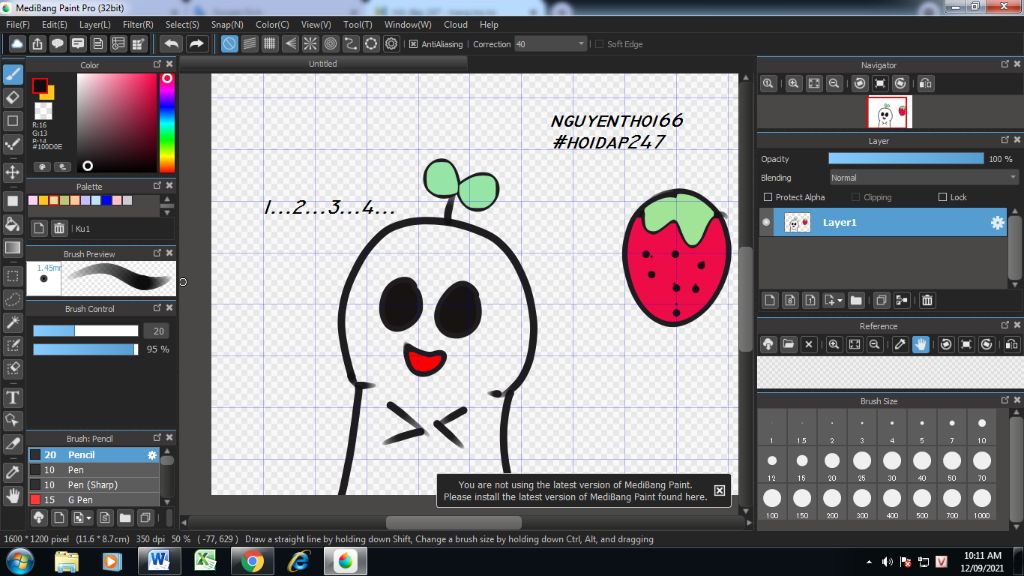Delete palette color with trash icon
Screen dimensions: 1024x576
coord(59,228)
